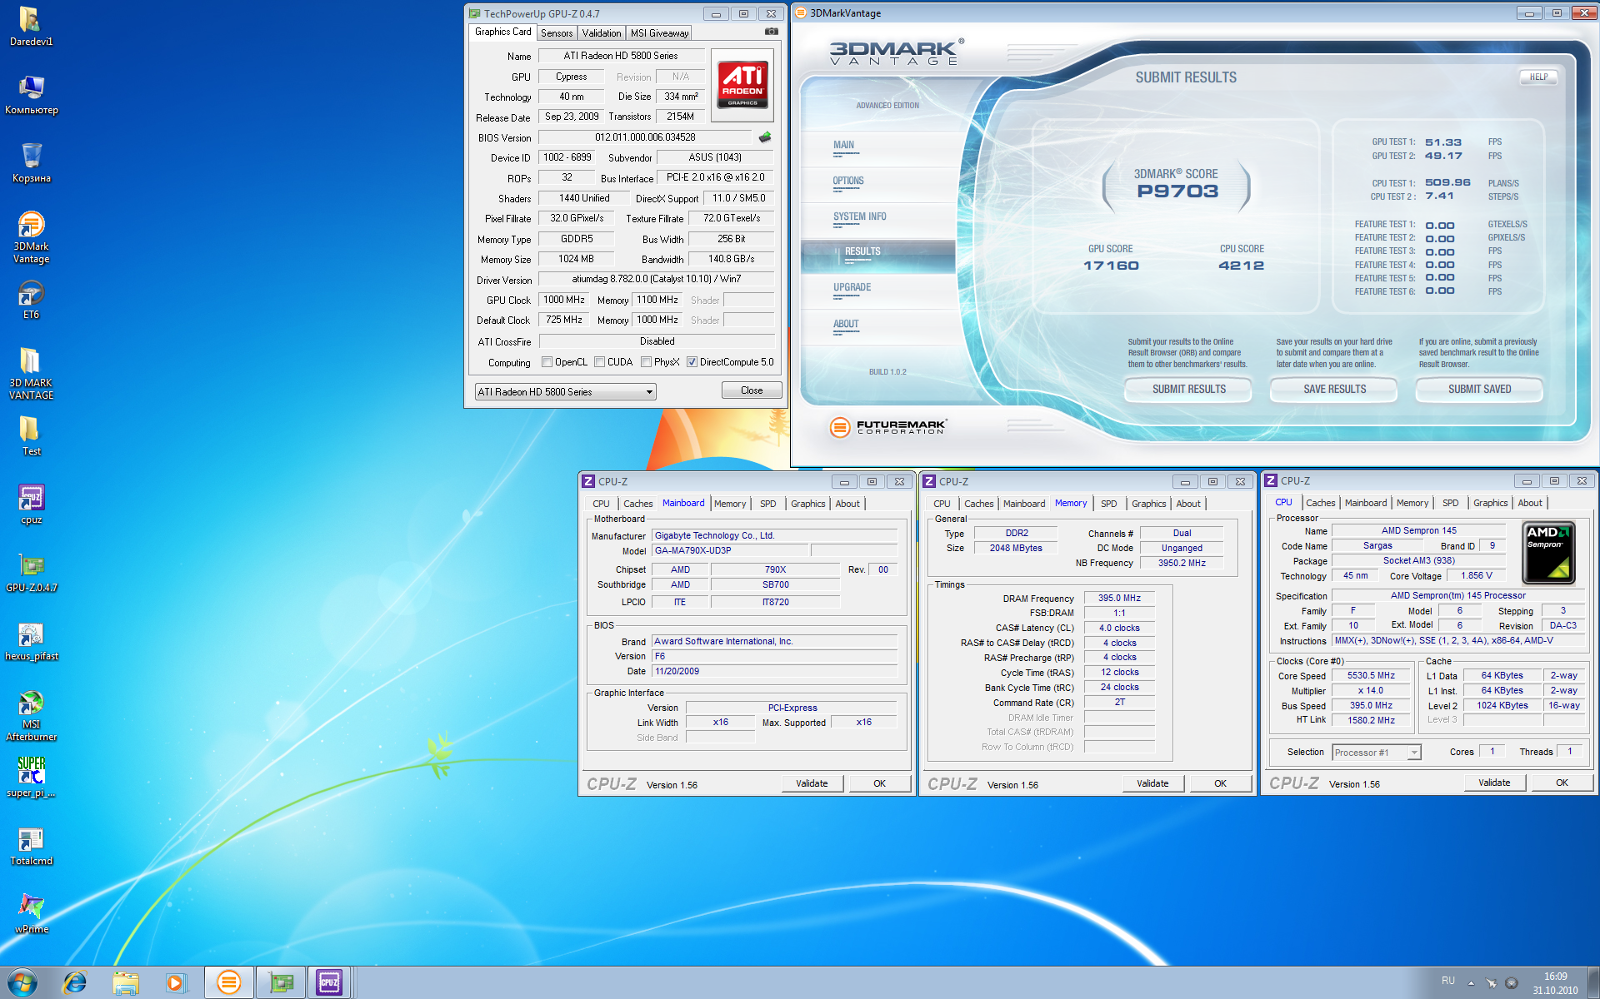The width and height of the screenshot is (1600, 999).
Task: Click the Close button in GPU-Z
Action: point(752,391)
